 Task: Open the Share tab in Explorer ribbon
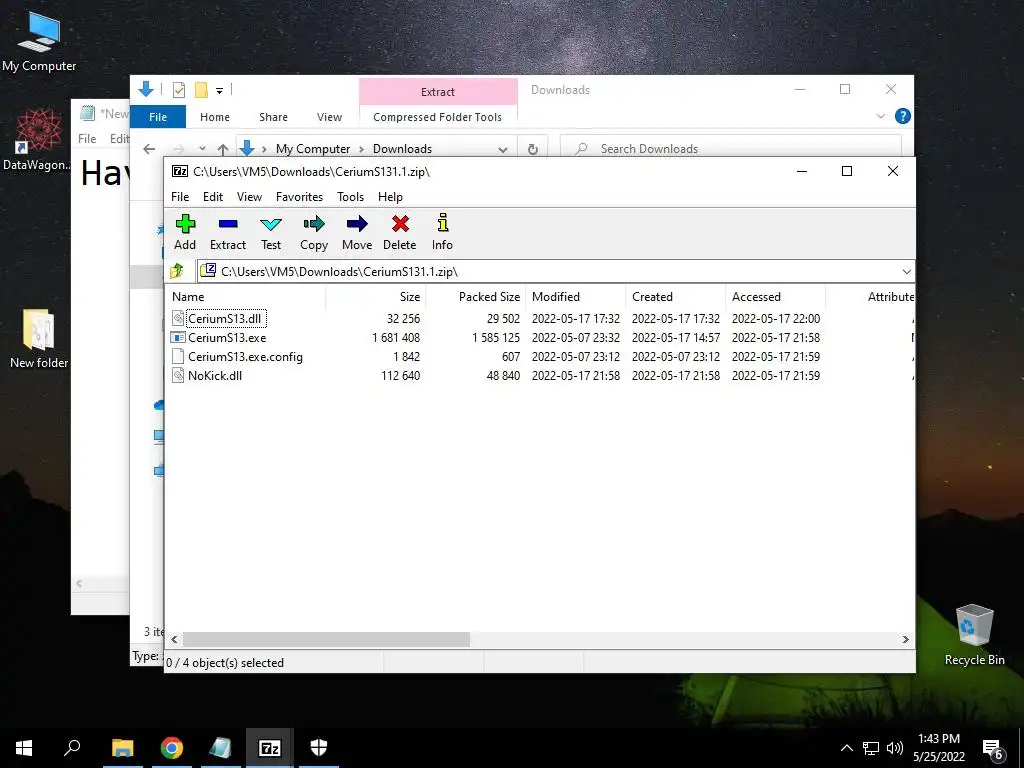[273, 117]
